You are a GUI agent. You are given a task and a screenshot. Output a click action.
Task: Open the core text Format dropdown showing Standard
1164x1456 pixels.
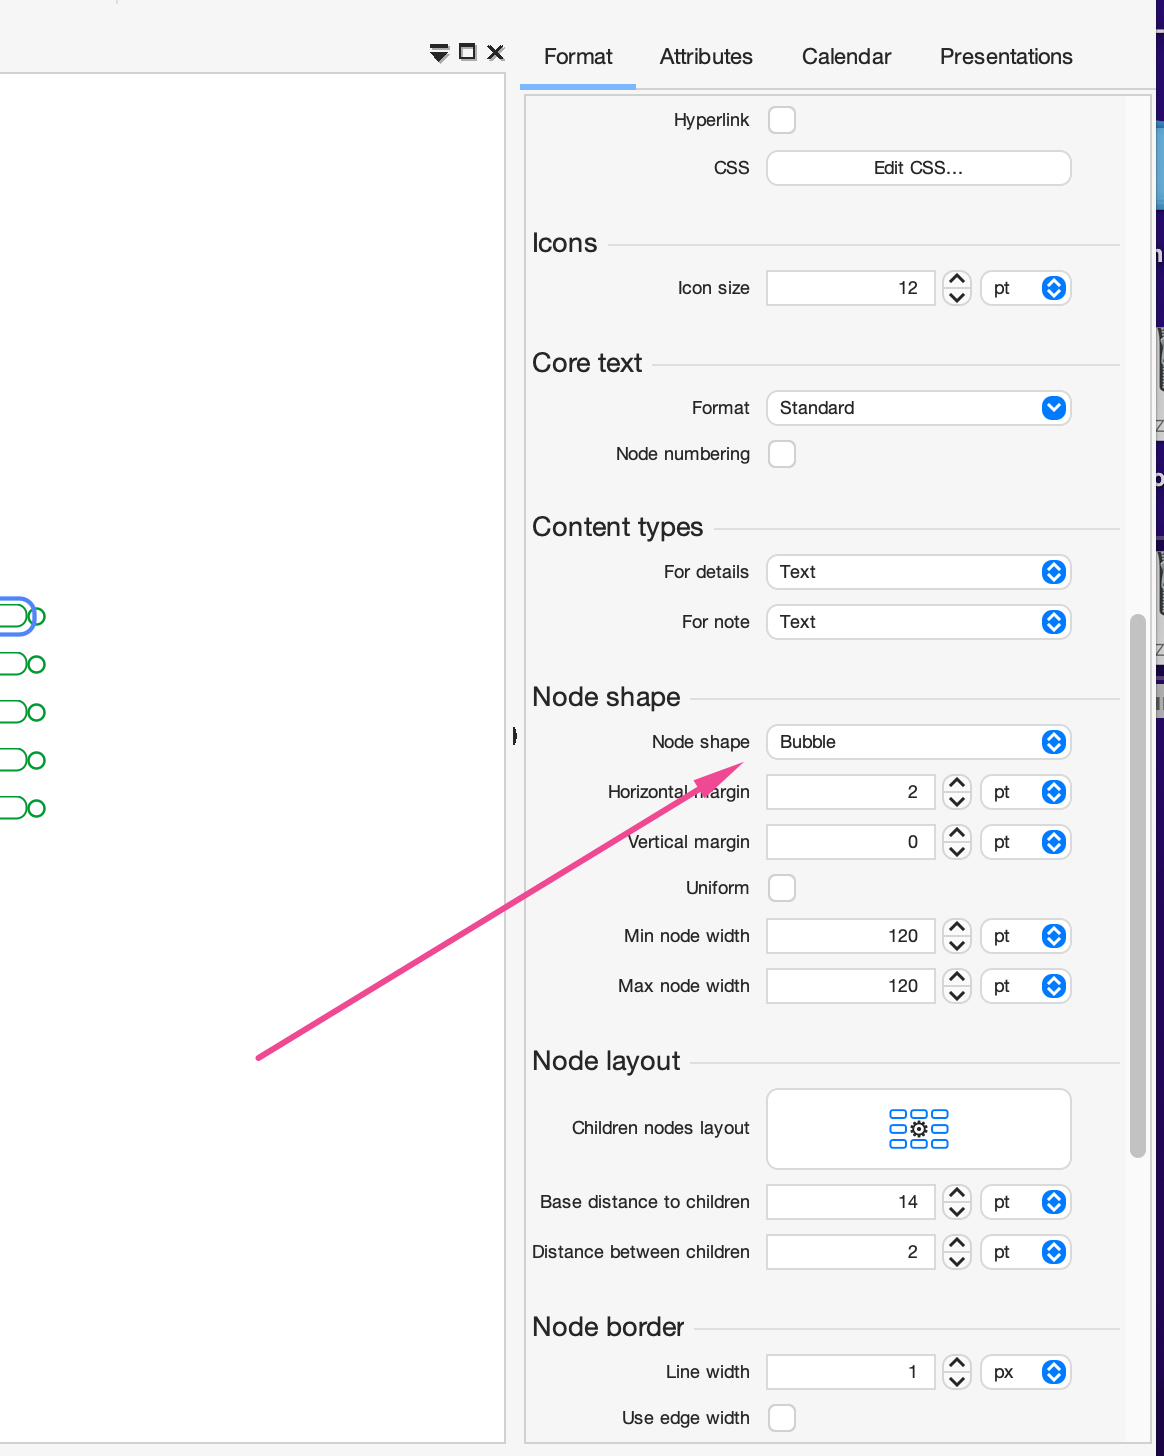tap(918, 408)
